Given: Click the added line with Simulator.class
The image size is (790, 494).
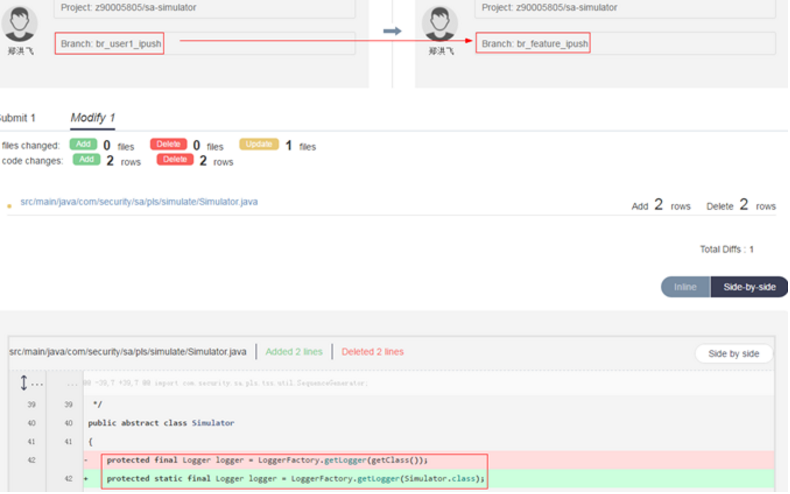Looking at the screenshot, I should tap(428, 479).
